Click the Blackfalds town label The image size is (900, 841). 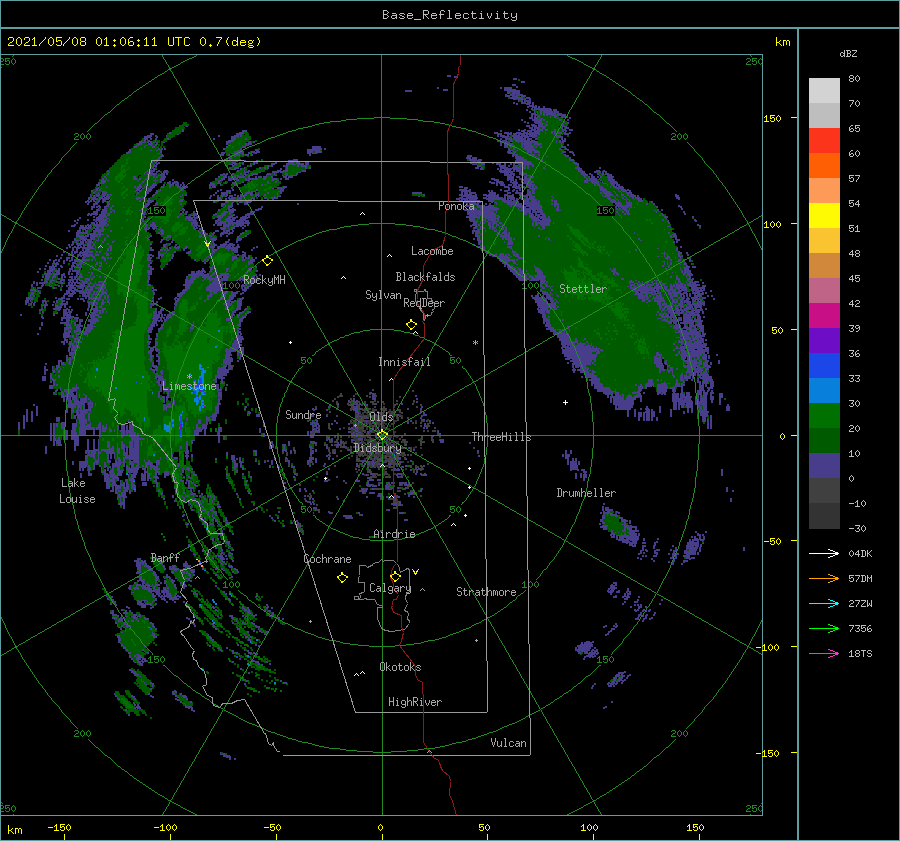[425, 277]
